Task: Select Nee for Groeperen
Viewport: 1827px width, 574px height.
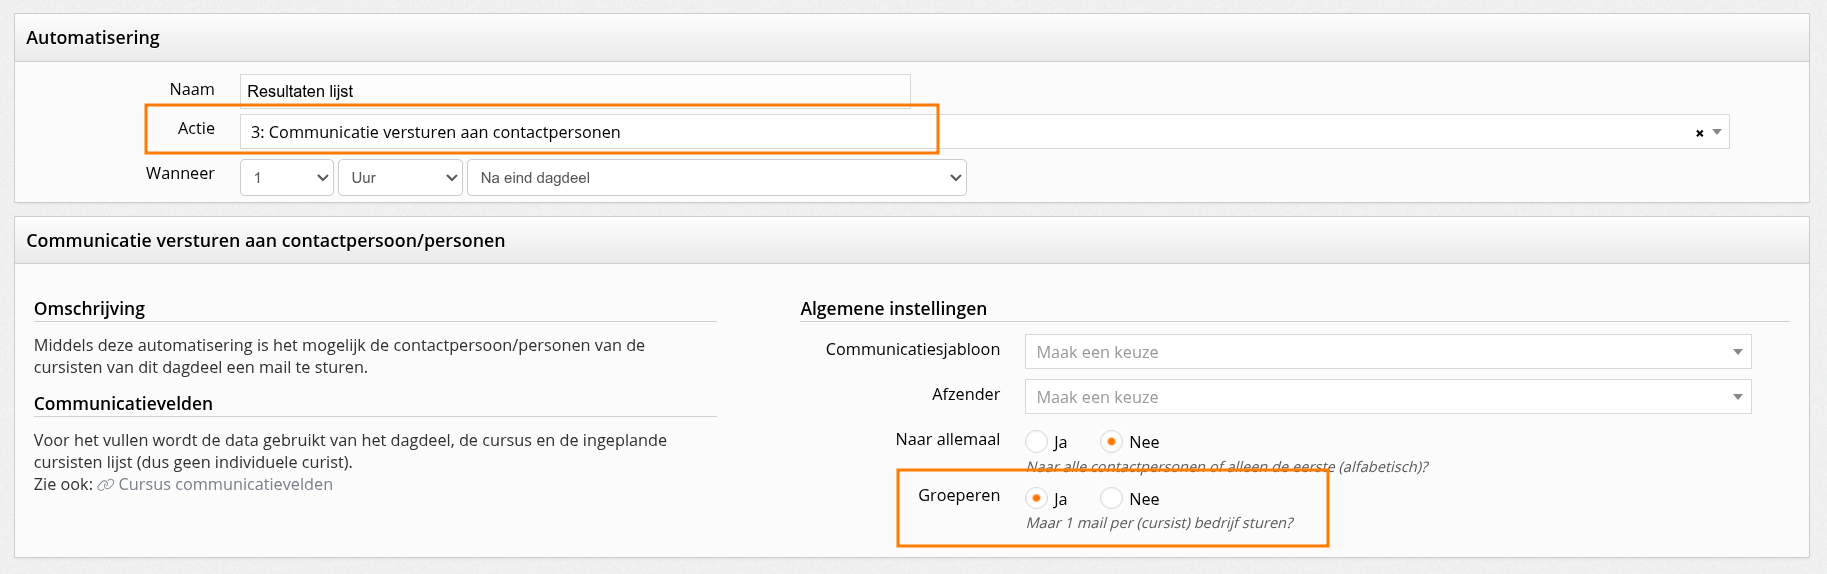Action: click(x=1111, y=498)
